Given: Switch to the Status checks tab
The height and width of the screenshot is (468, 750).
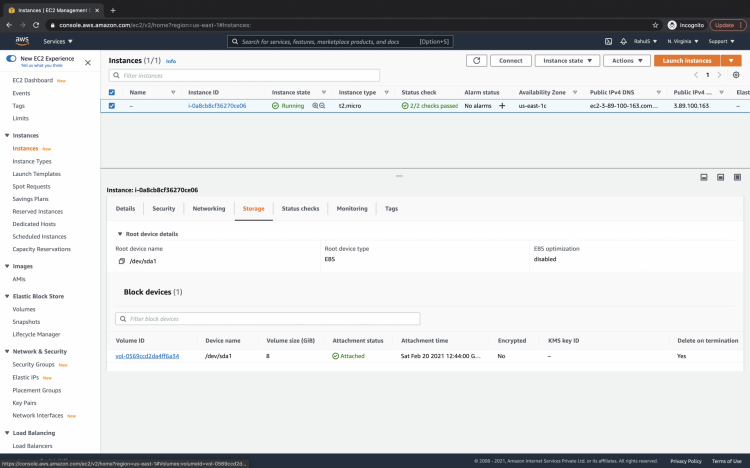Looking at the screenshot, I should click(300, 209).
